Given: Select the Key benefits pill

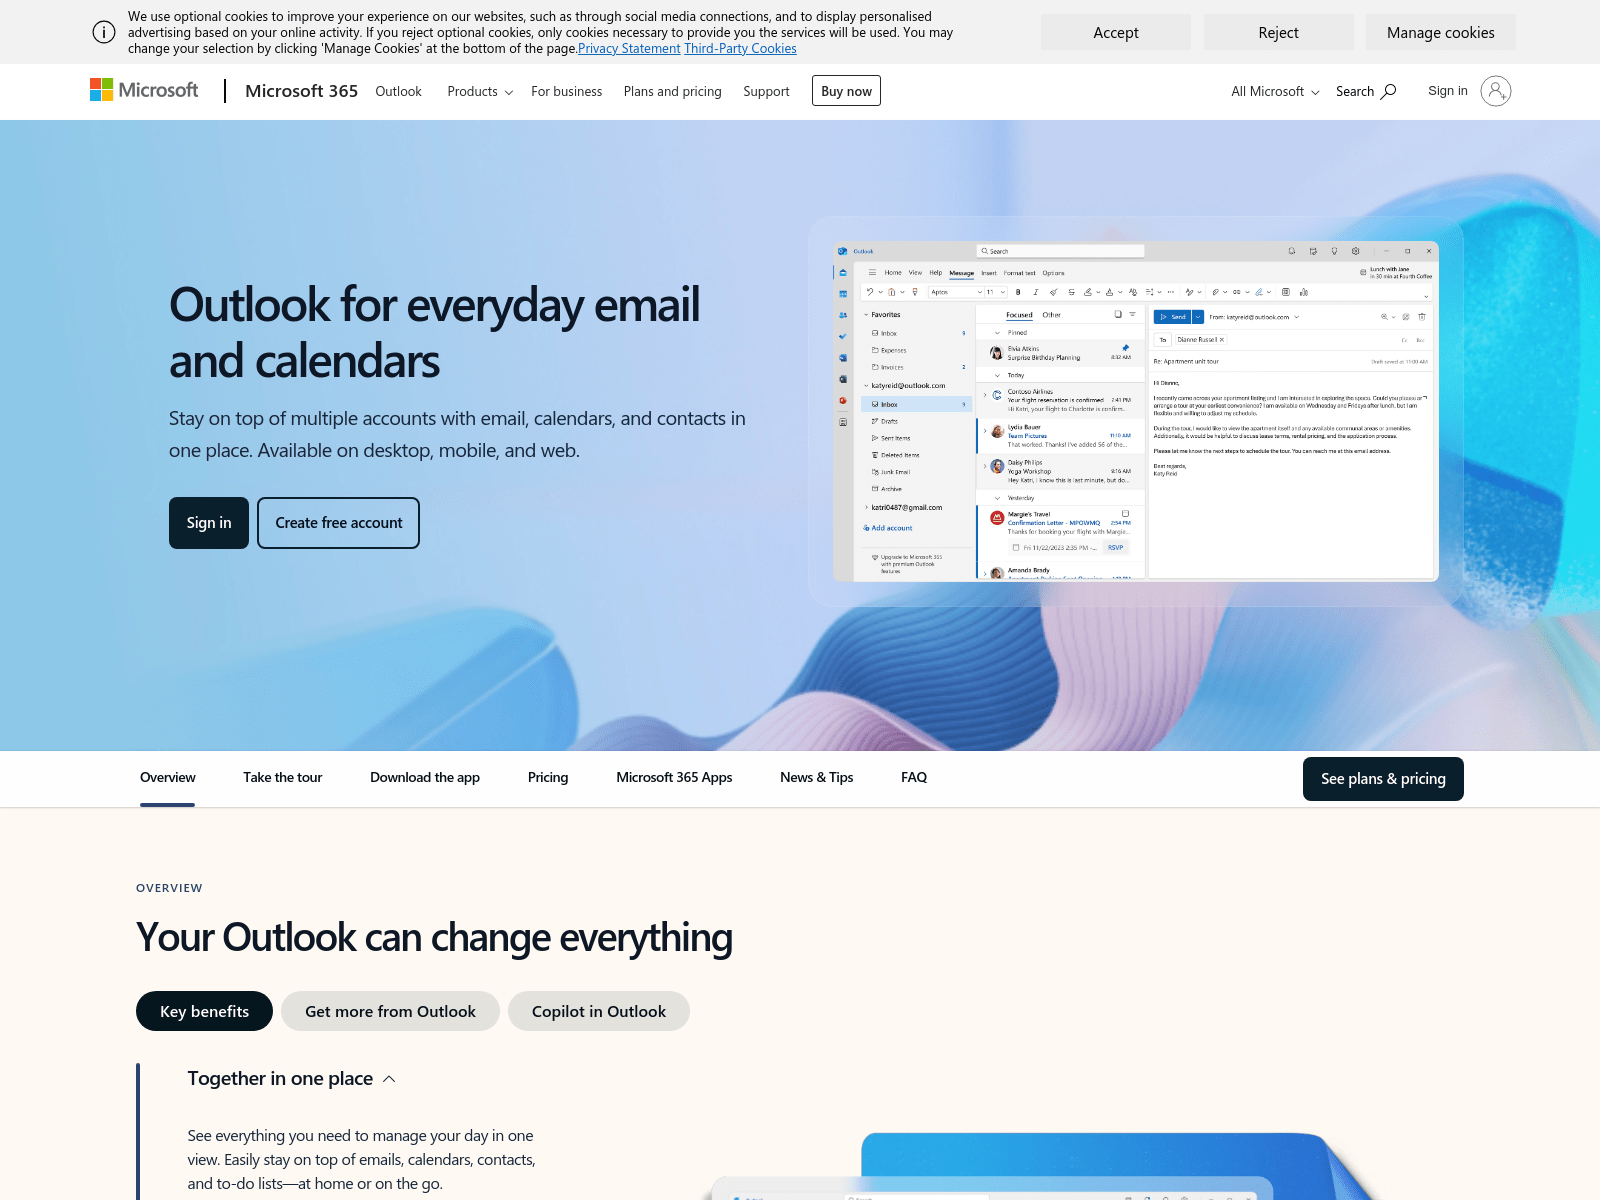Looking at the screenshot, I should [x=204, y=1011].
